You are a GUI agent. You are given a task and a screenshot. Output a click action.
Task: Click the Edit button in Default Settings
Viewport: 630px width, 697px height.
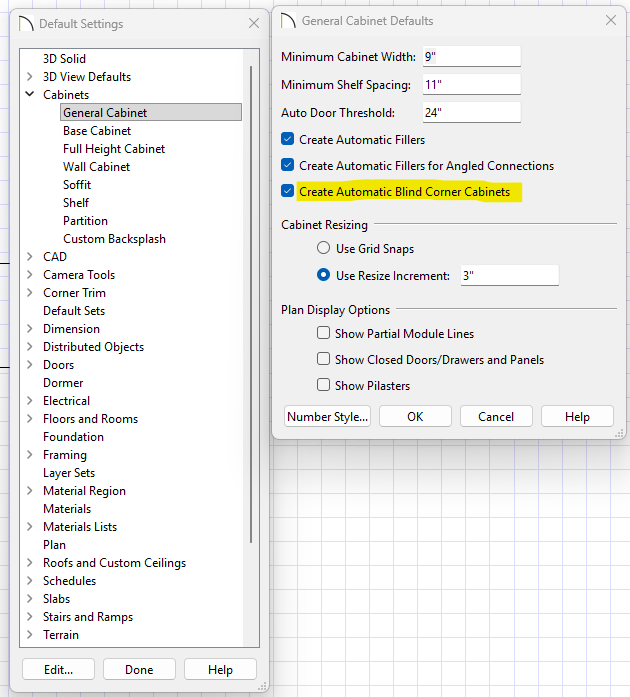[57, 670]
